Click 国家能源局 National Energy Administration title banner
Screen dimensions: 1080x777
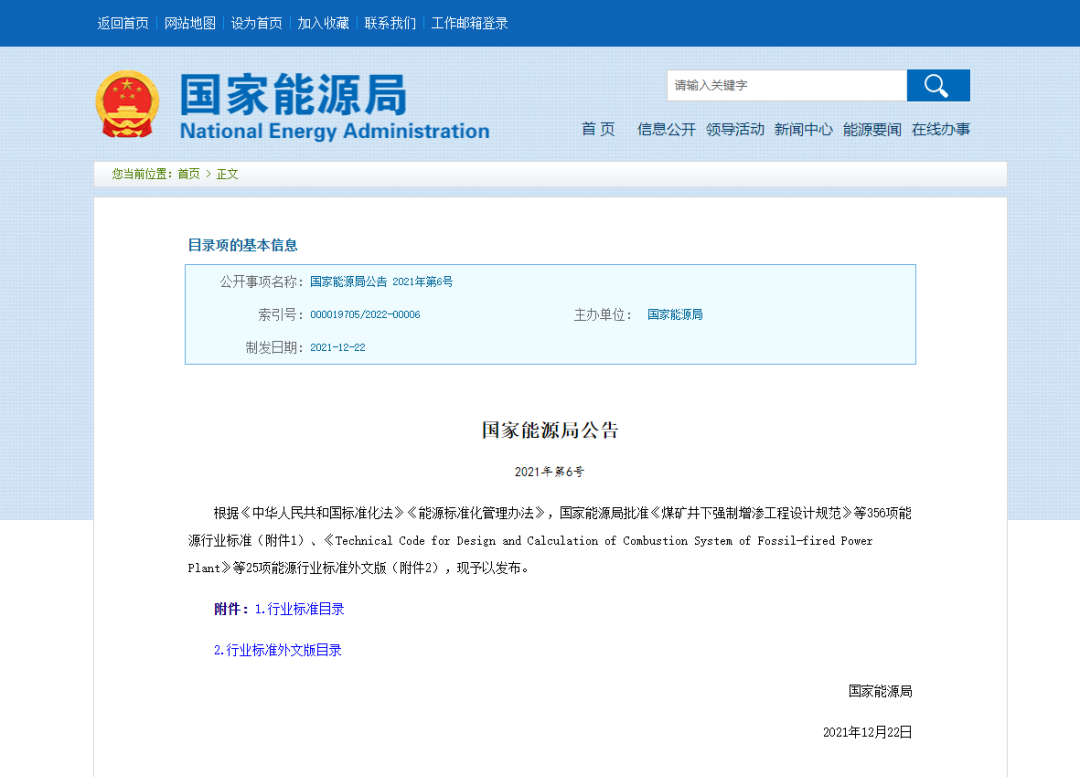[334, 106]
